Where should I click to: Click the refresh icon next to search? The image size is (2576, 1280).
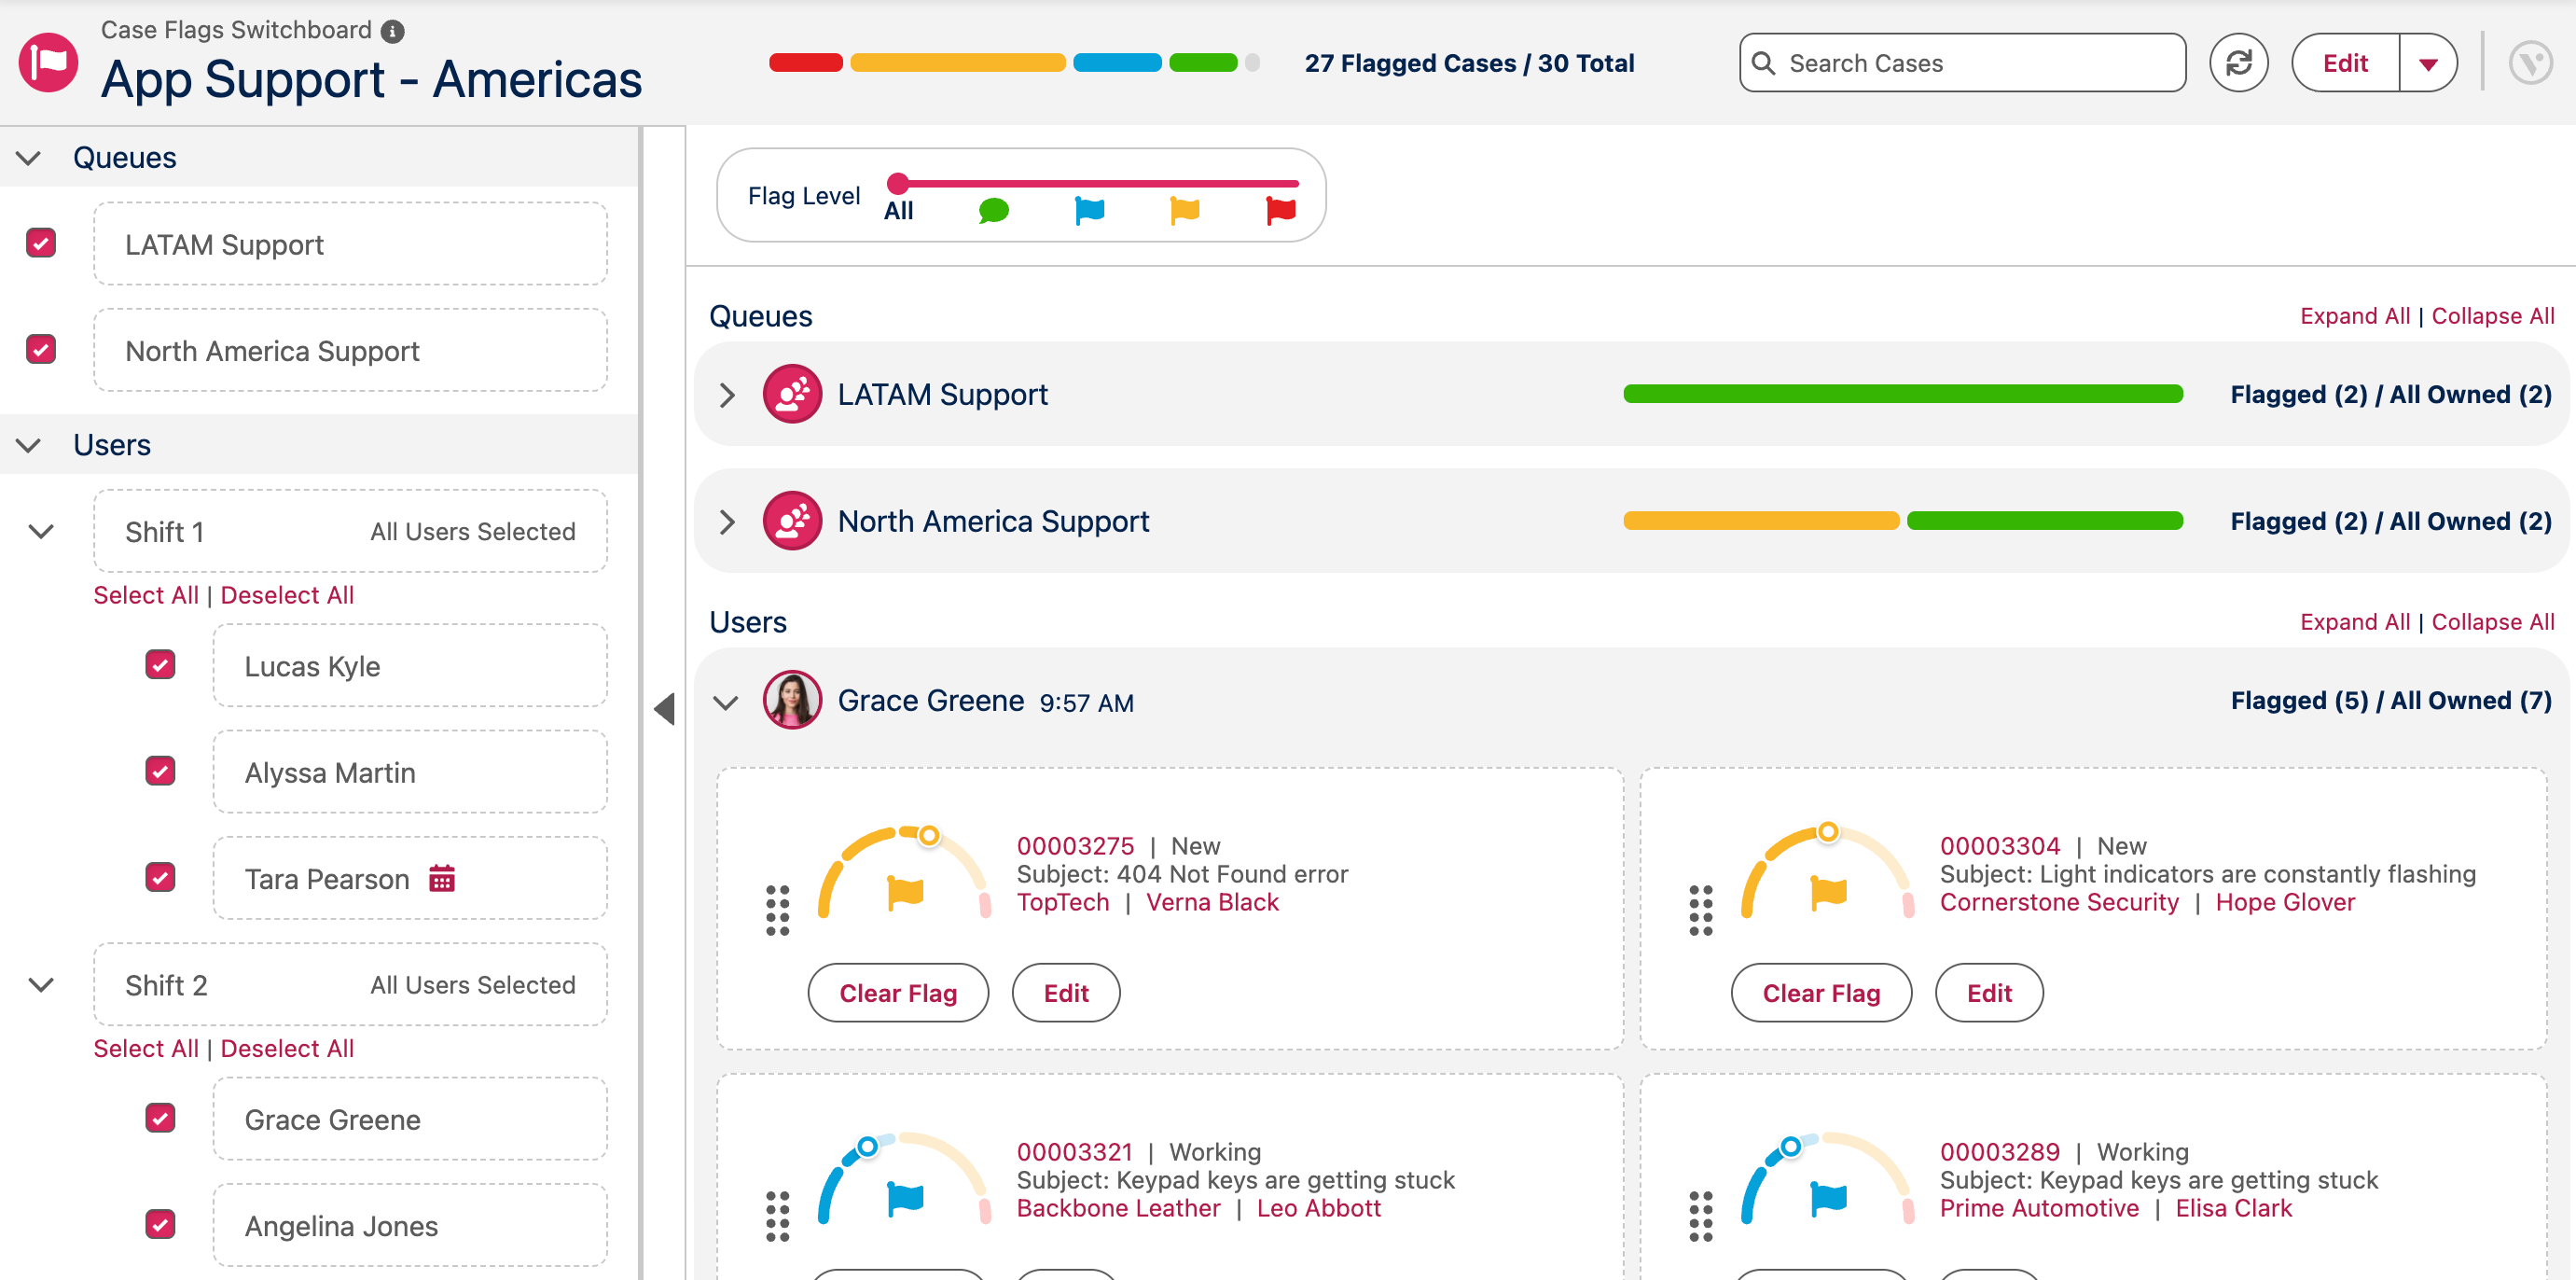pyautogui.click(x=2238, y=63)
